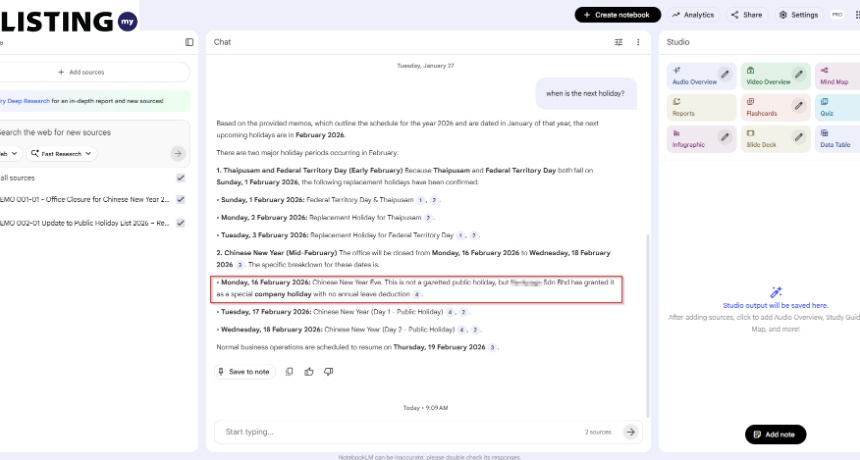Create a Data Table
This screenshot has height=460, width=860.
838,139
